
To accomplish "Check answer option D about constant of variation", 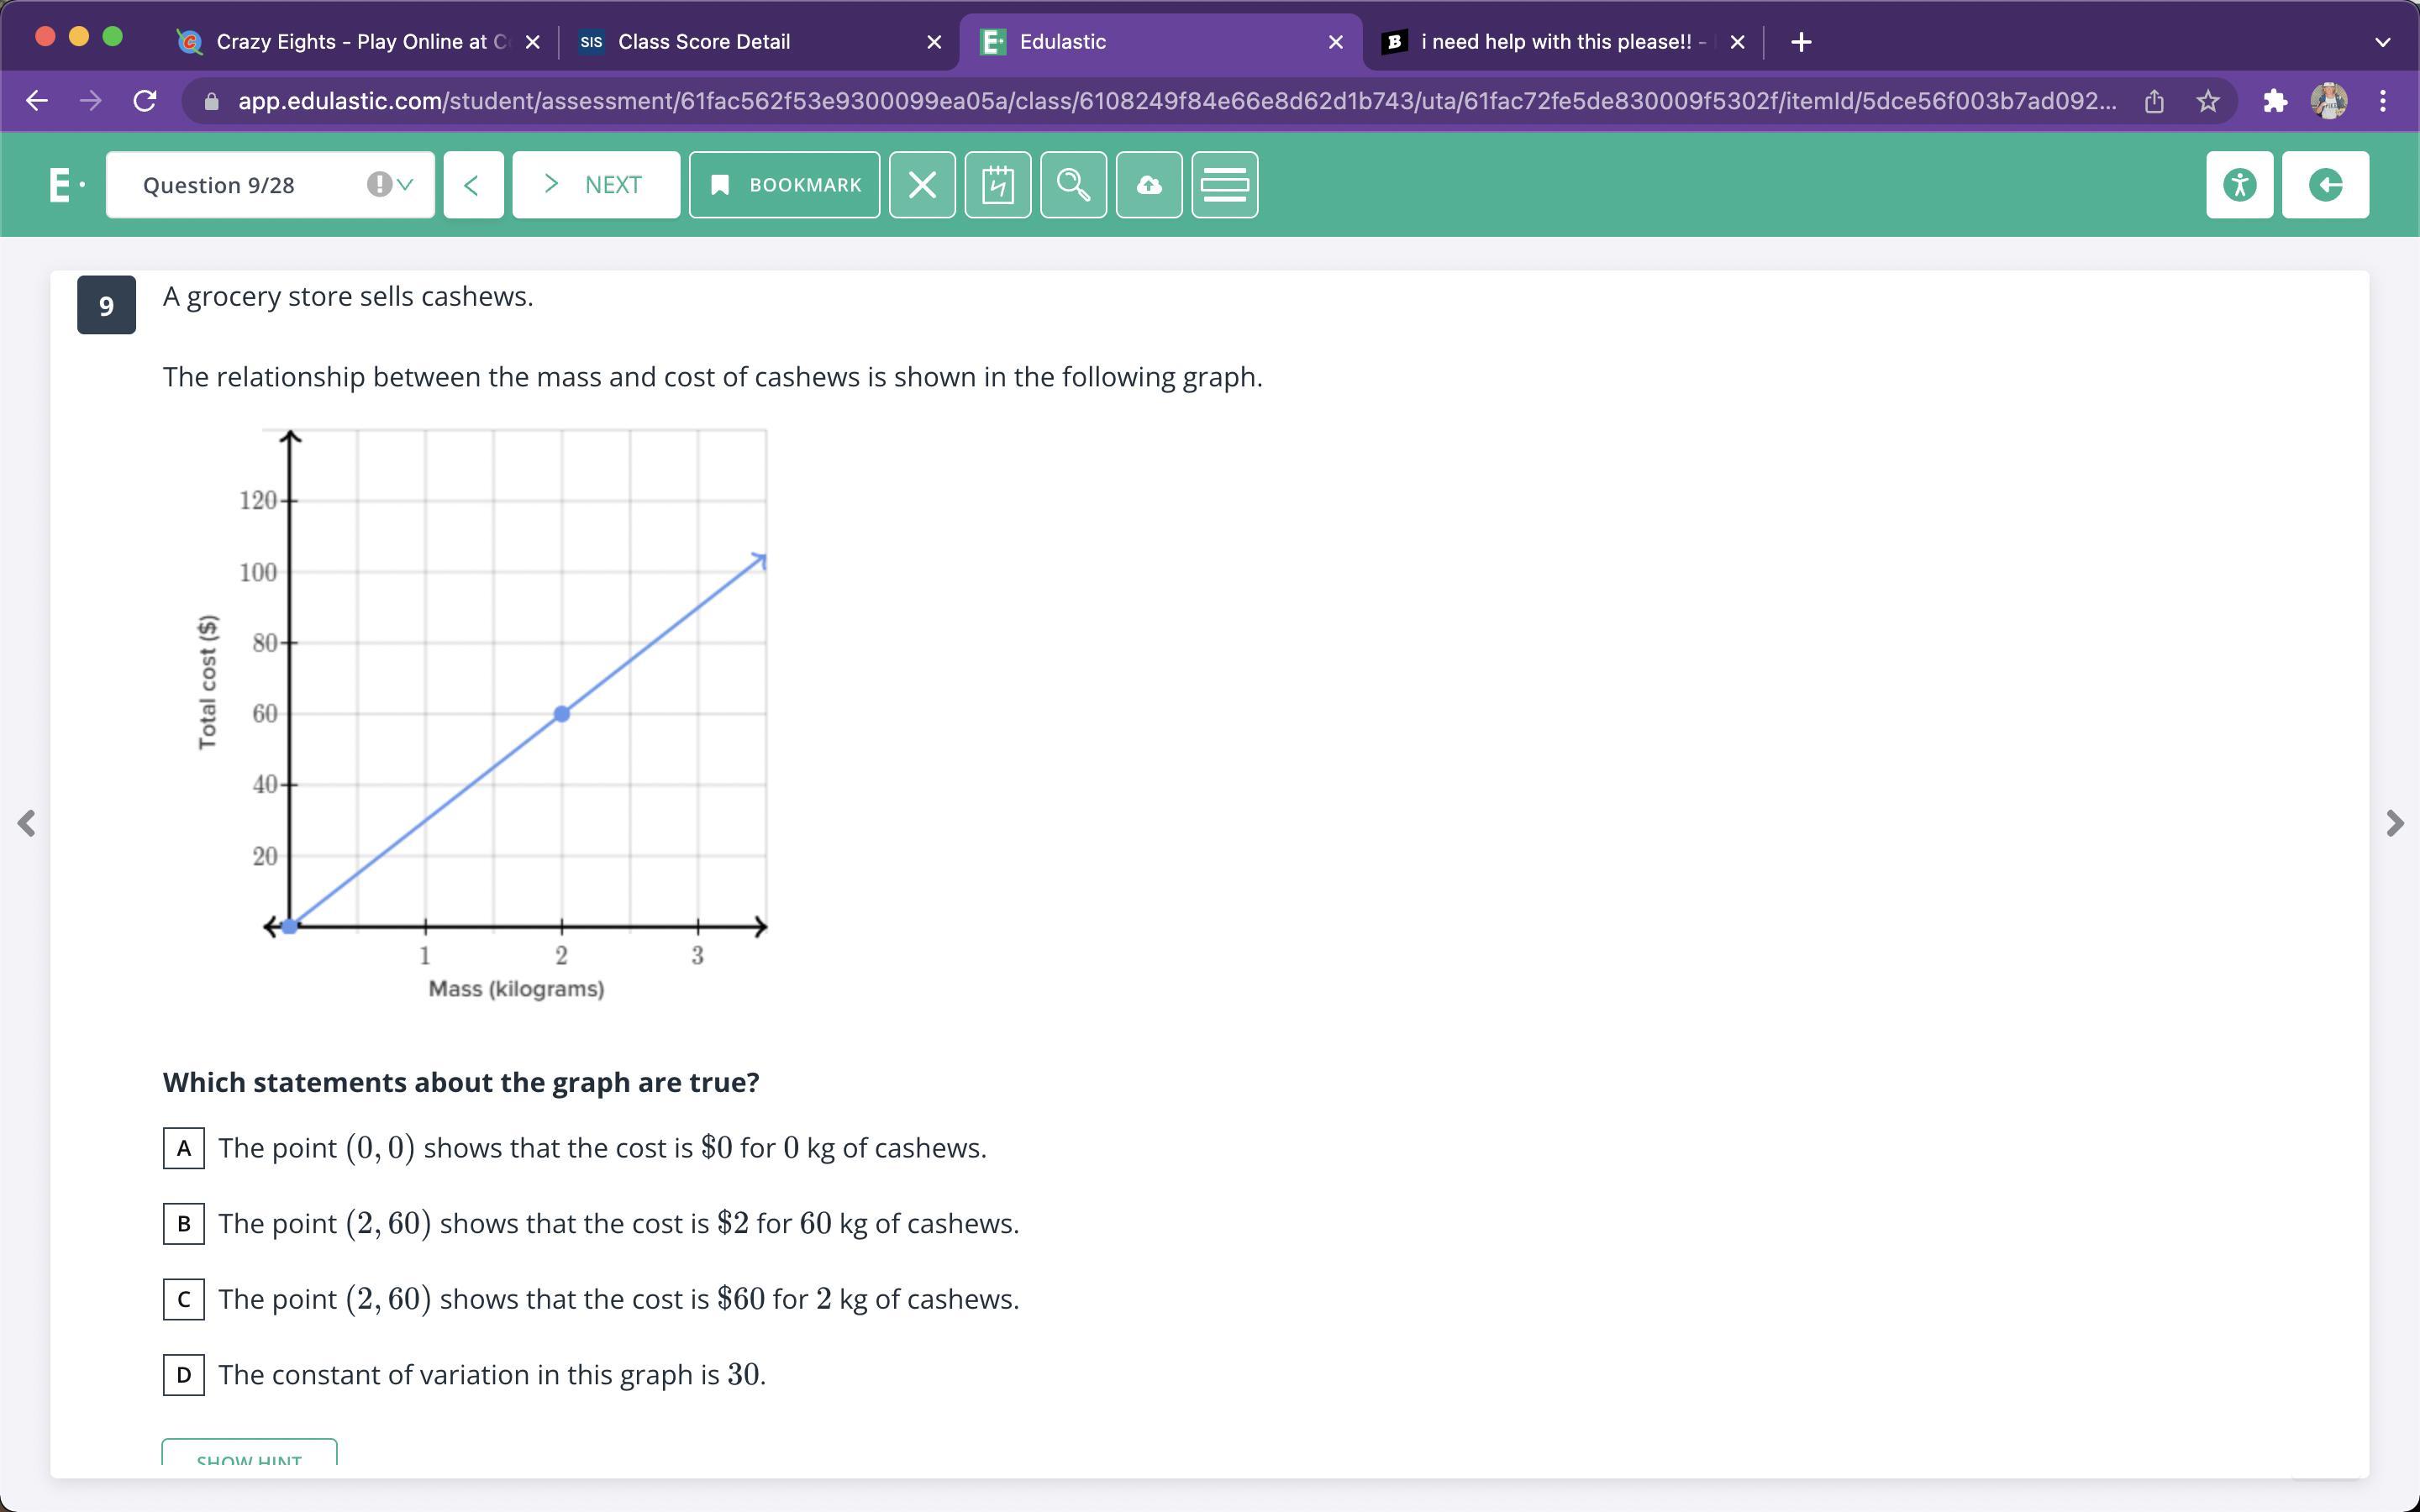I will tap(184, 1374).
